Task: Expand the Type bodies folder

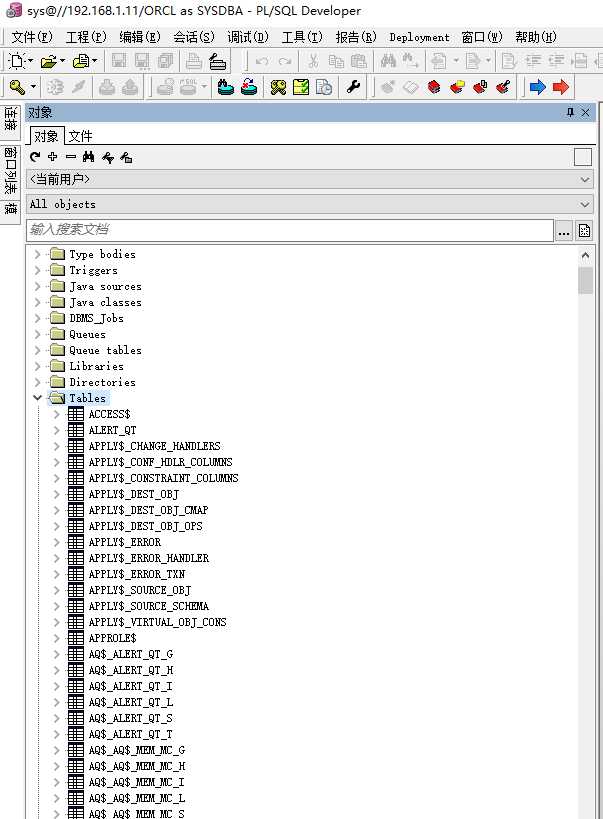Action: pyautogui.click(x=37, y=254)
